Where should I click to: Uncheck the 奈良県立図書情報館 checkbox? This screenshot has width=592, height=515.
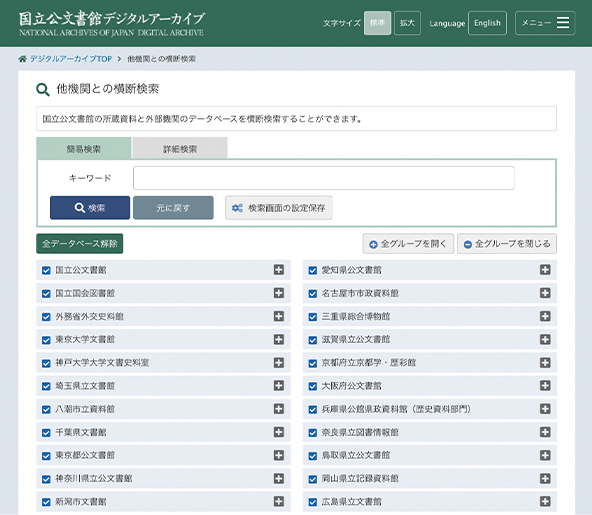click(313, 433)
